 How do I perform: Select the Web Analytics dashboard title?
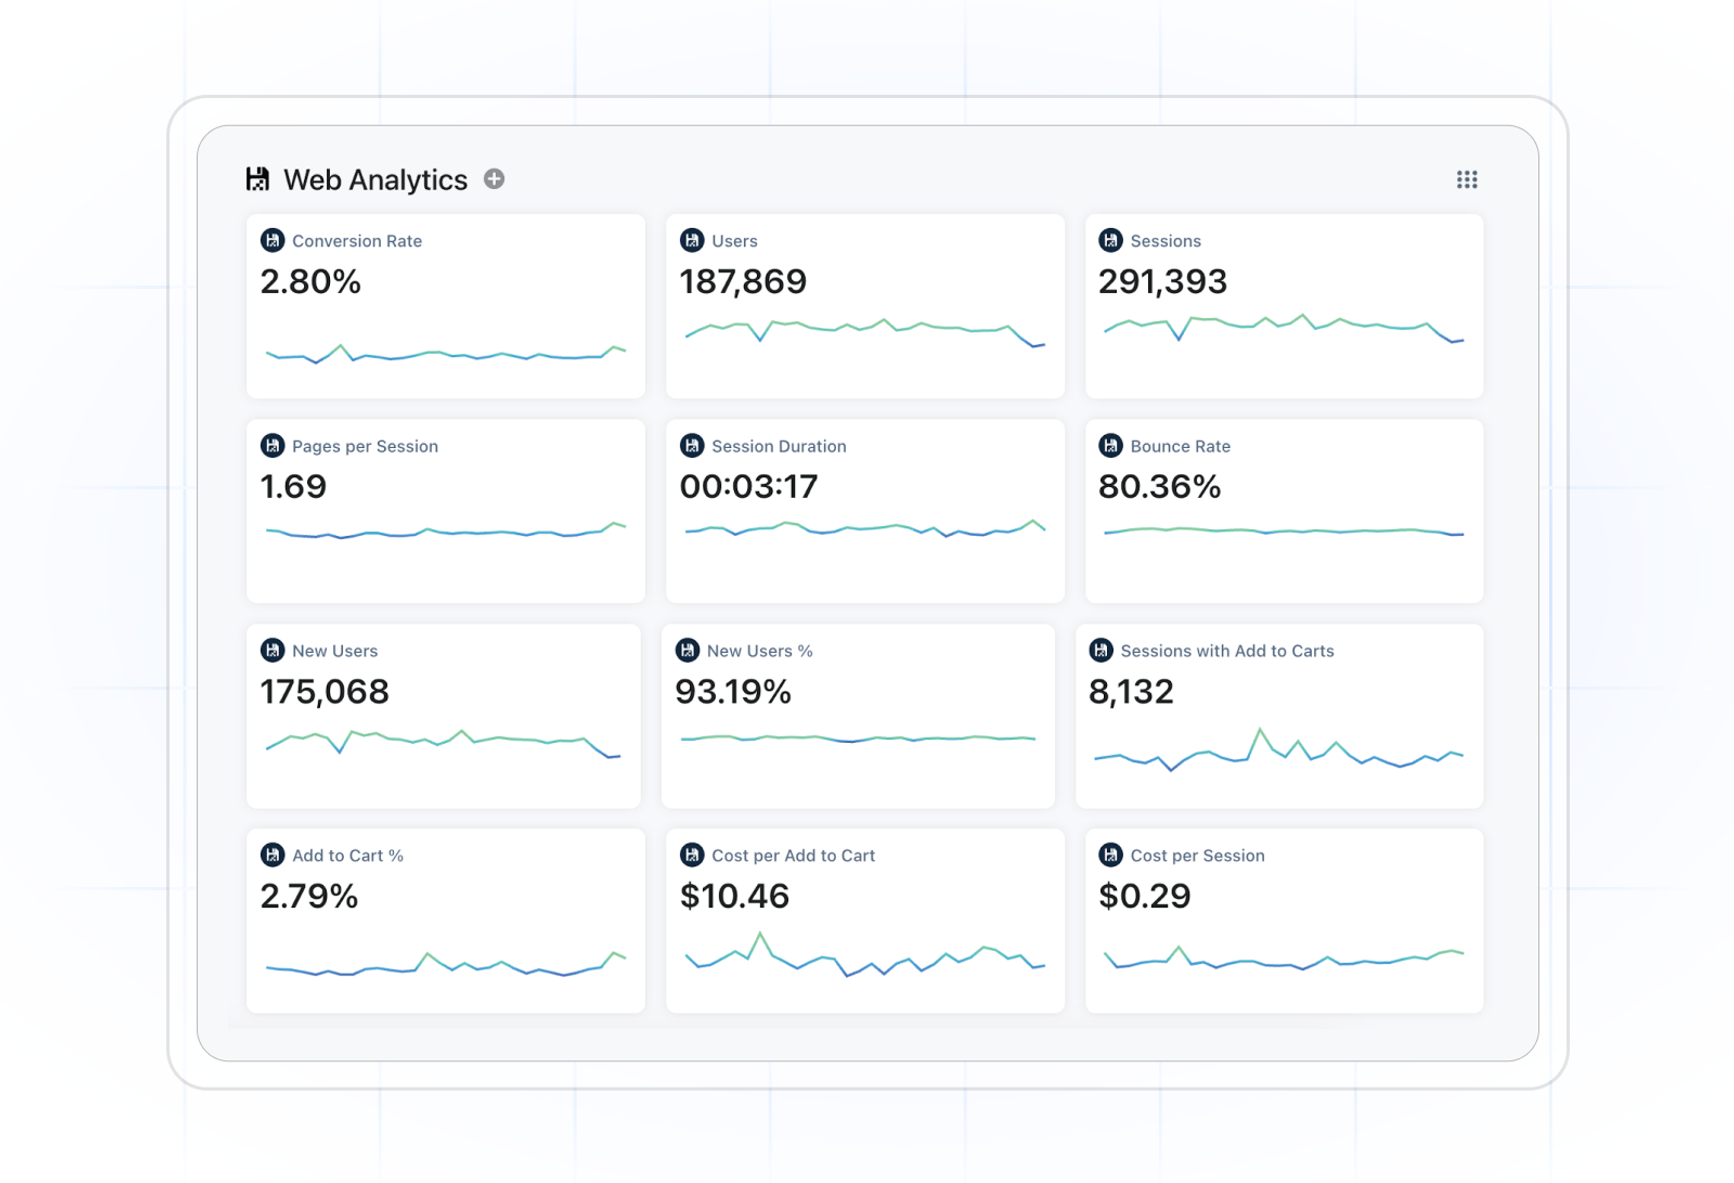[x=375, y=180]
